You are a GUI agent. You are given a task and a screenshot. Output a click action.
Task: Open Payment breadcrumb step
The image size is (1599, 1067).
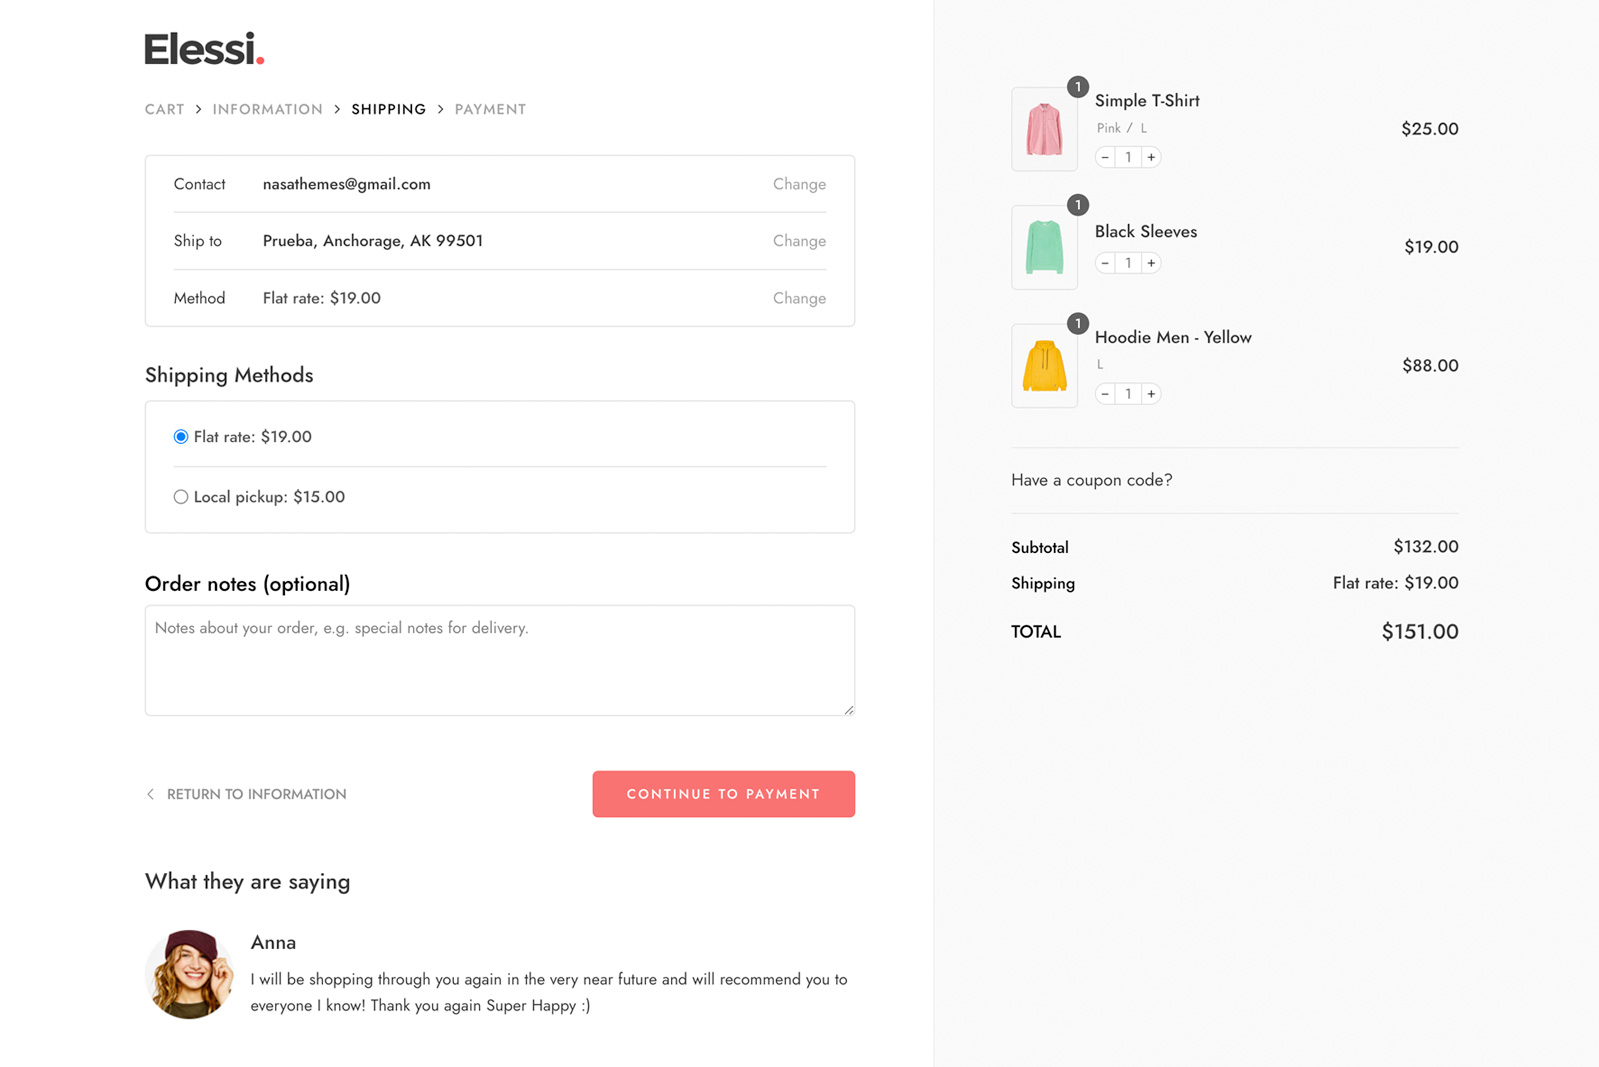tap(490, 109)
